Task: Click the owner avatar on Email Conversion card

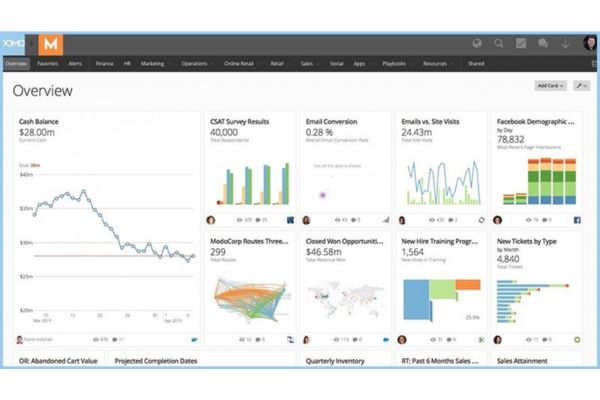Action: pos(306,220)
